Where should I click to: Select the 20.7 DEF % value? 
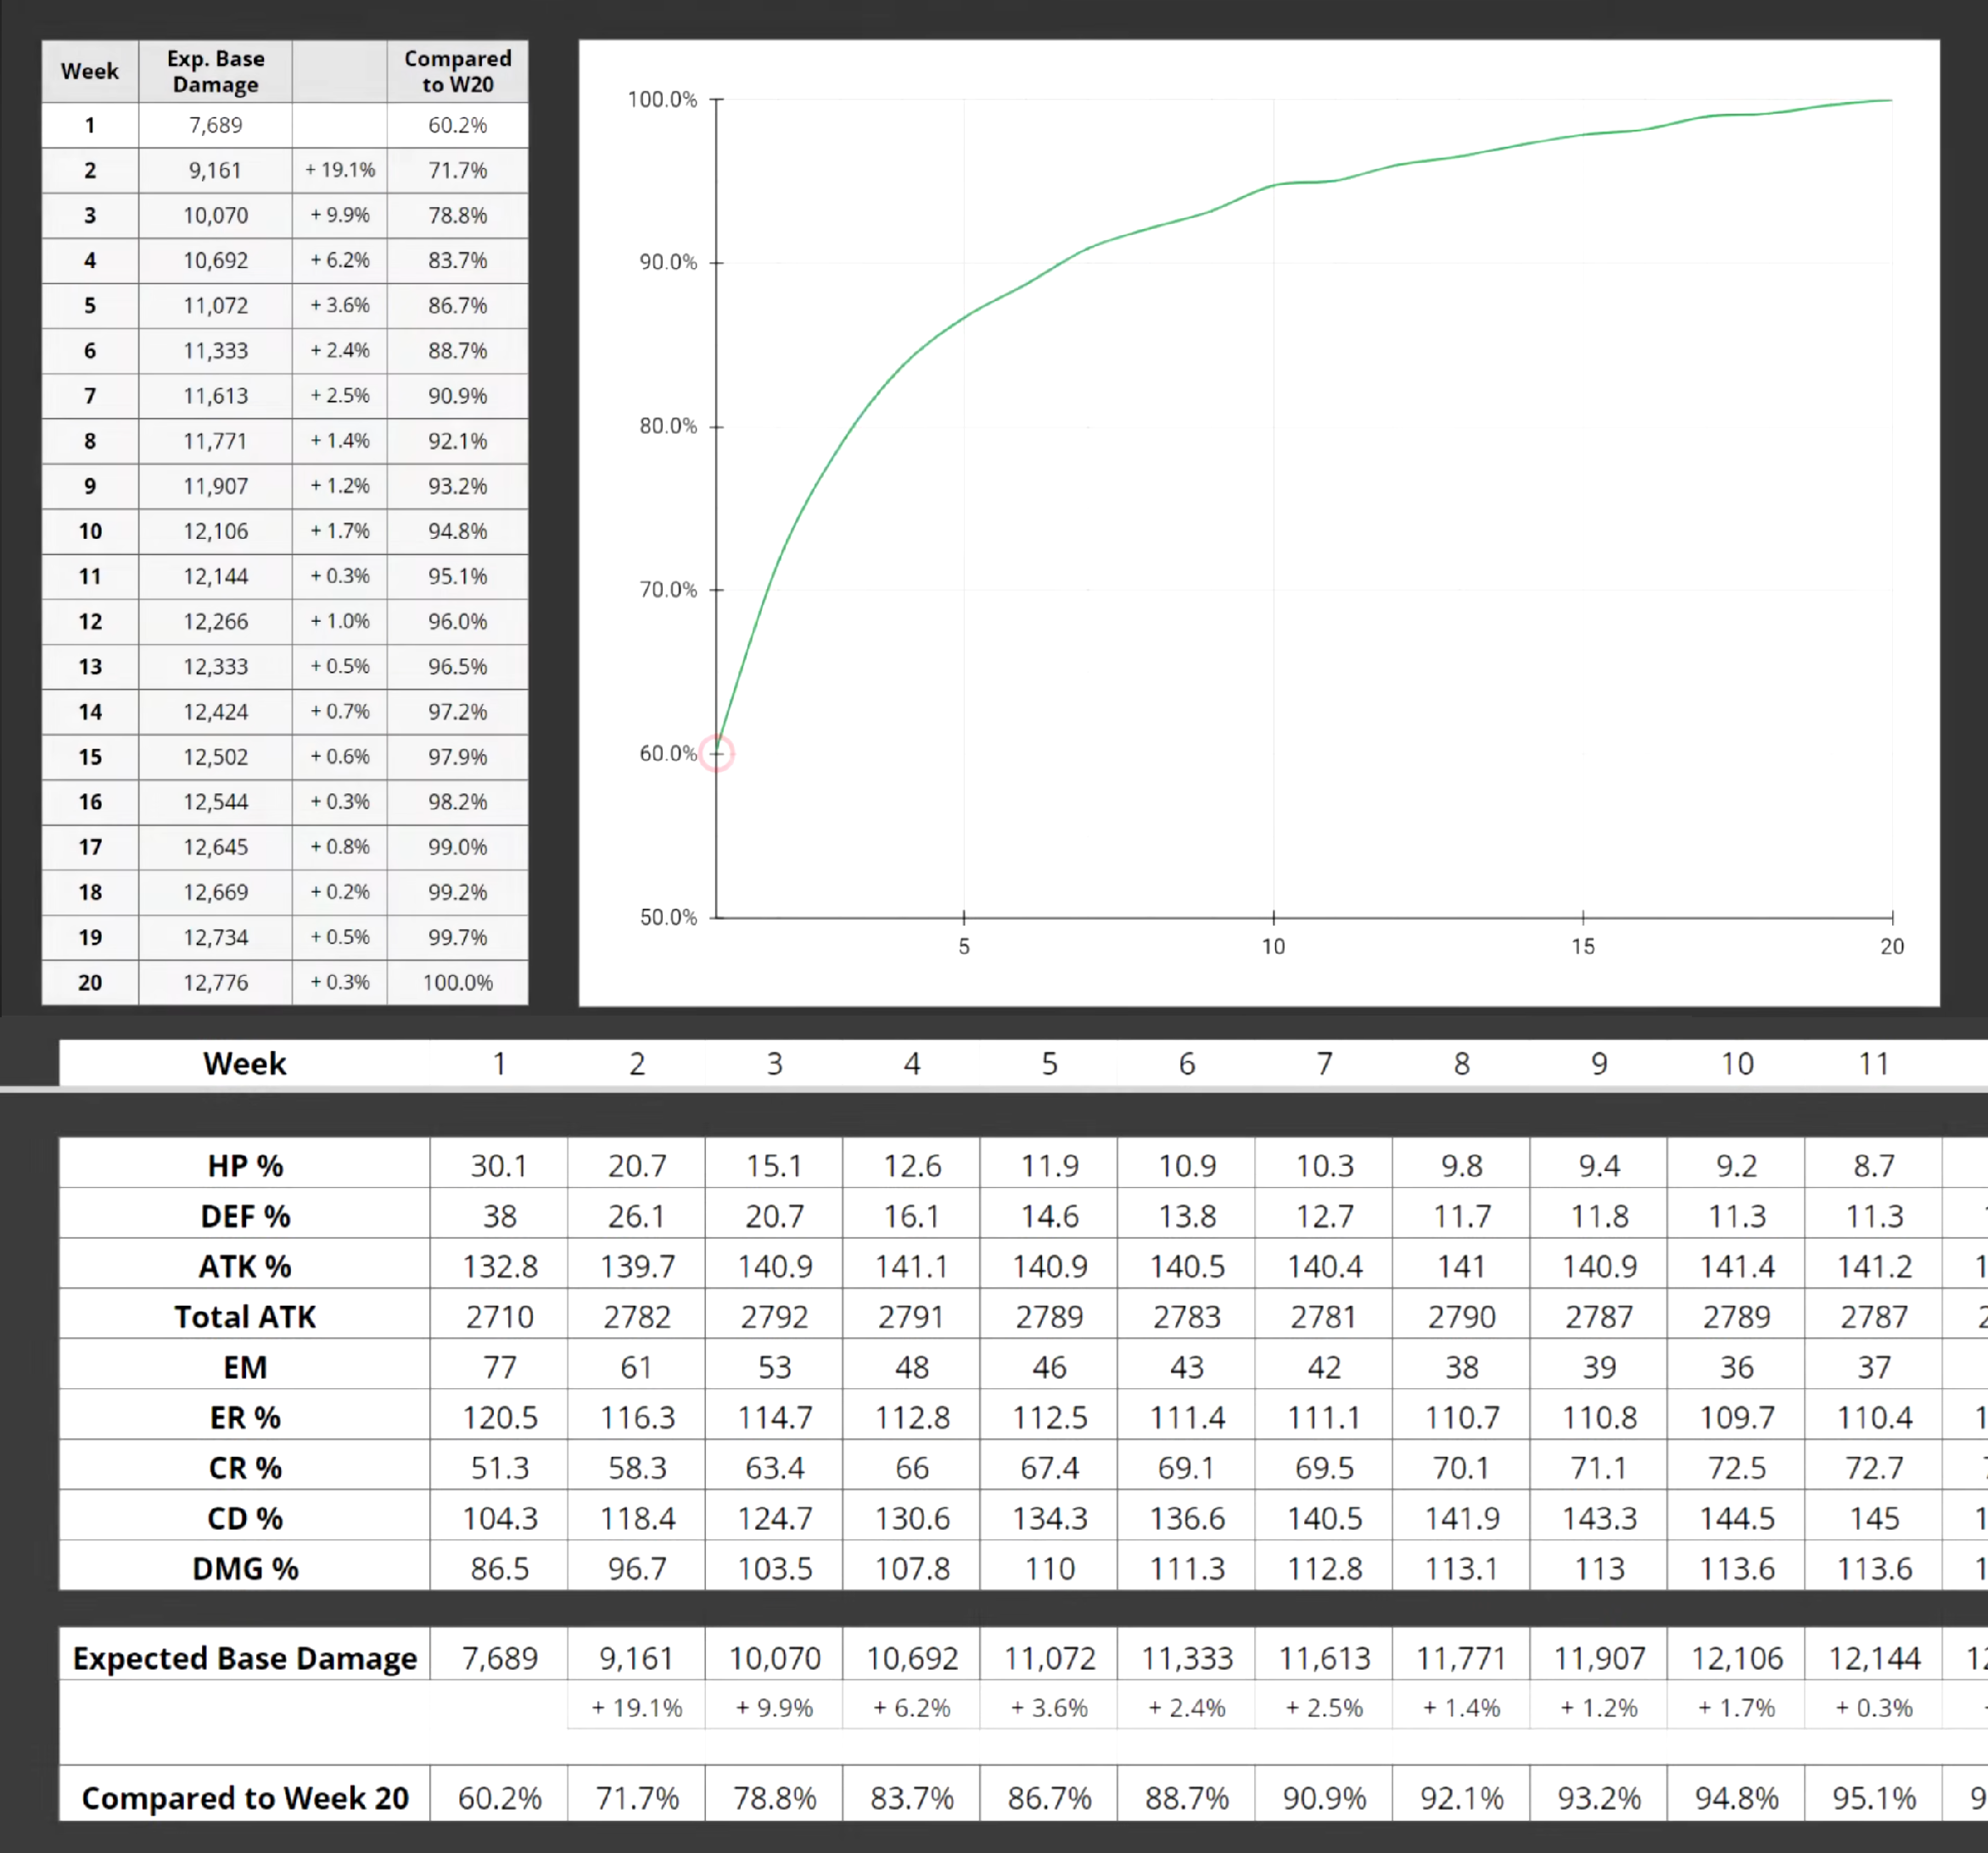point(774,1216)
